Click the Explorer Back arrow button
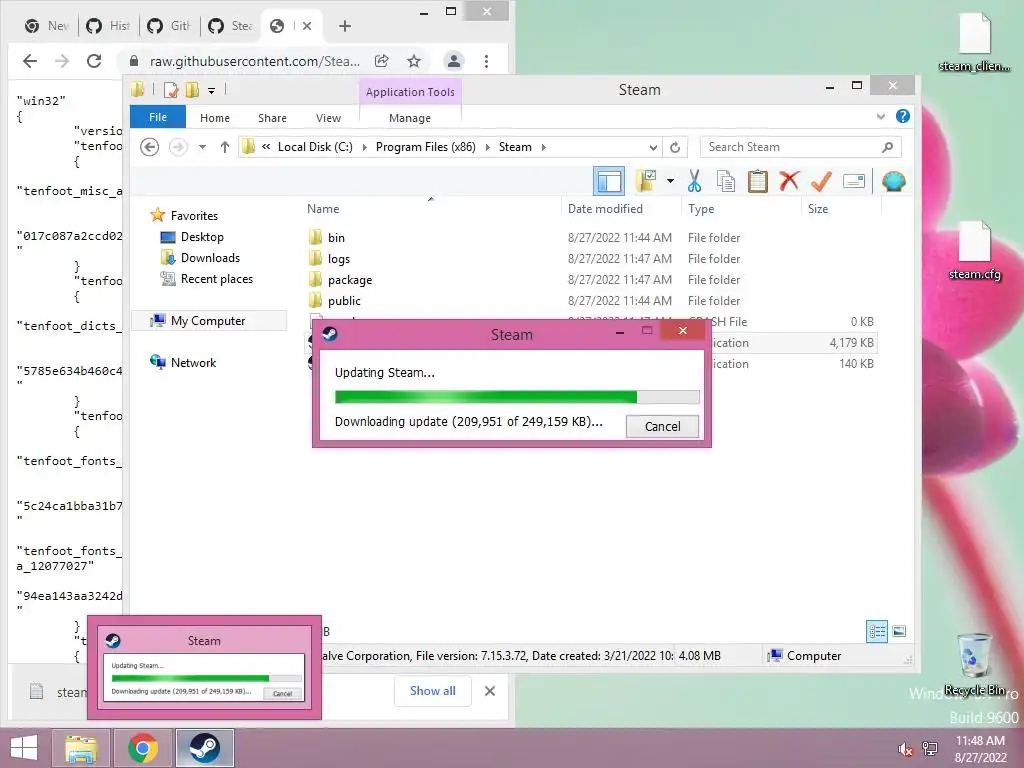This screenshot has width=1024, height=768. pos(150,147)
